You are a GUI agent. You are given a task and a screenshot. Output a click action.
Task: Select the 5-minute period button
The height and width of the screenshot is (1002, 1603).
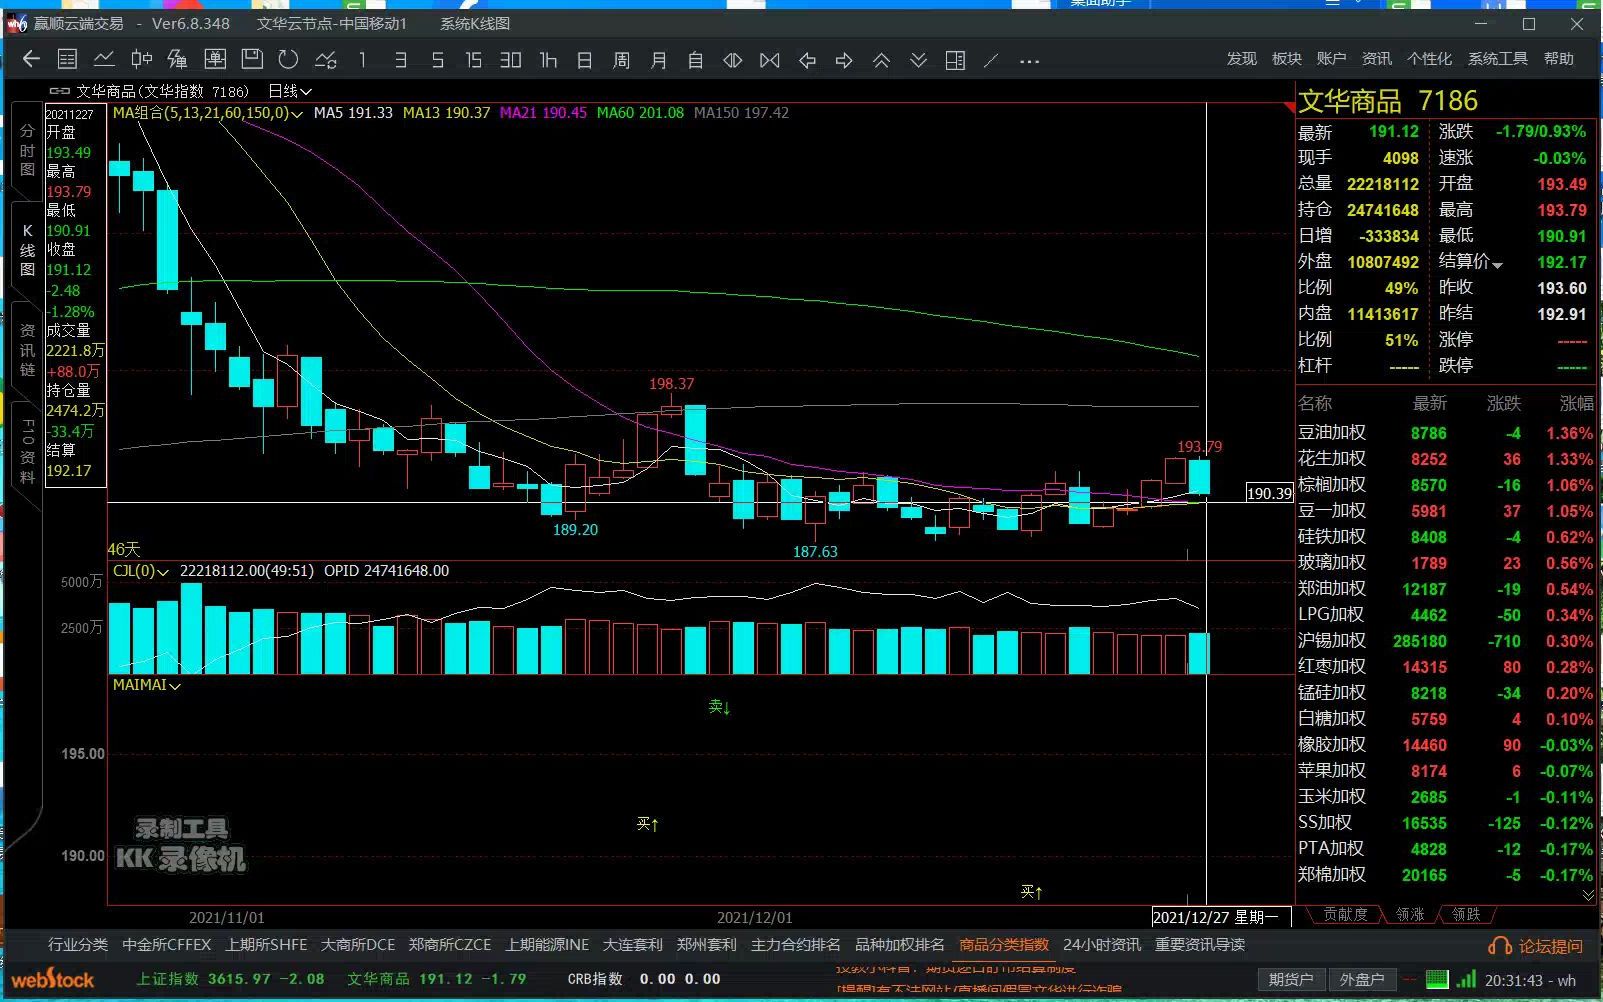click(x=437, y=60)
